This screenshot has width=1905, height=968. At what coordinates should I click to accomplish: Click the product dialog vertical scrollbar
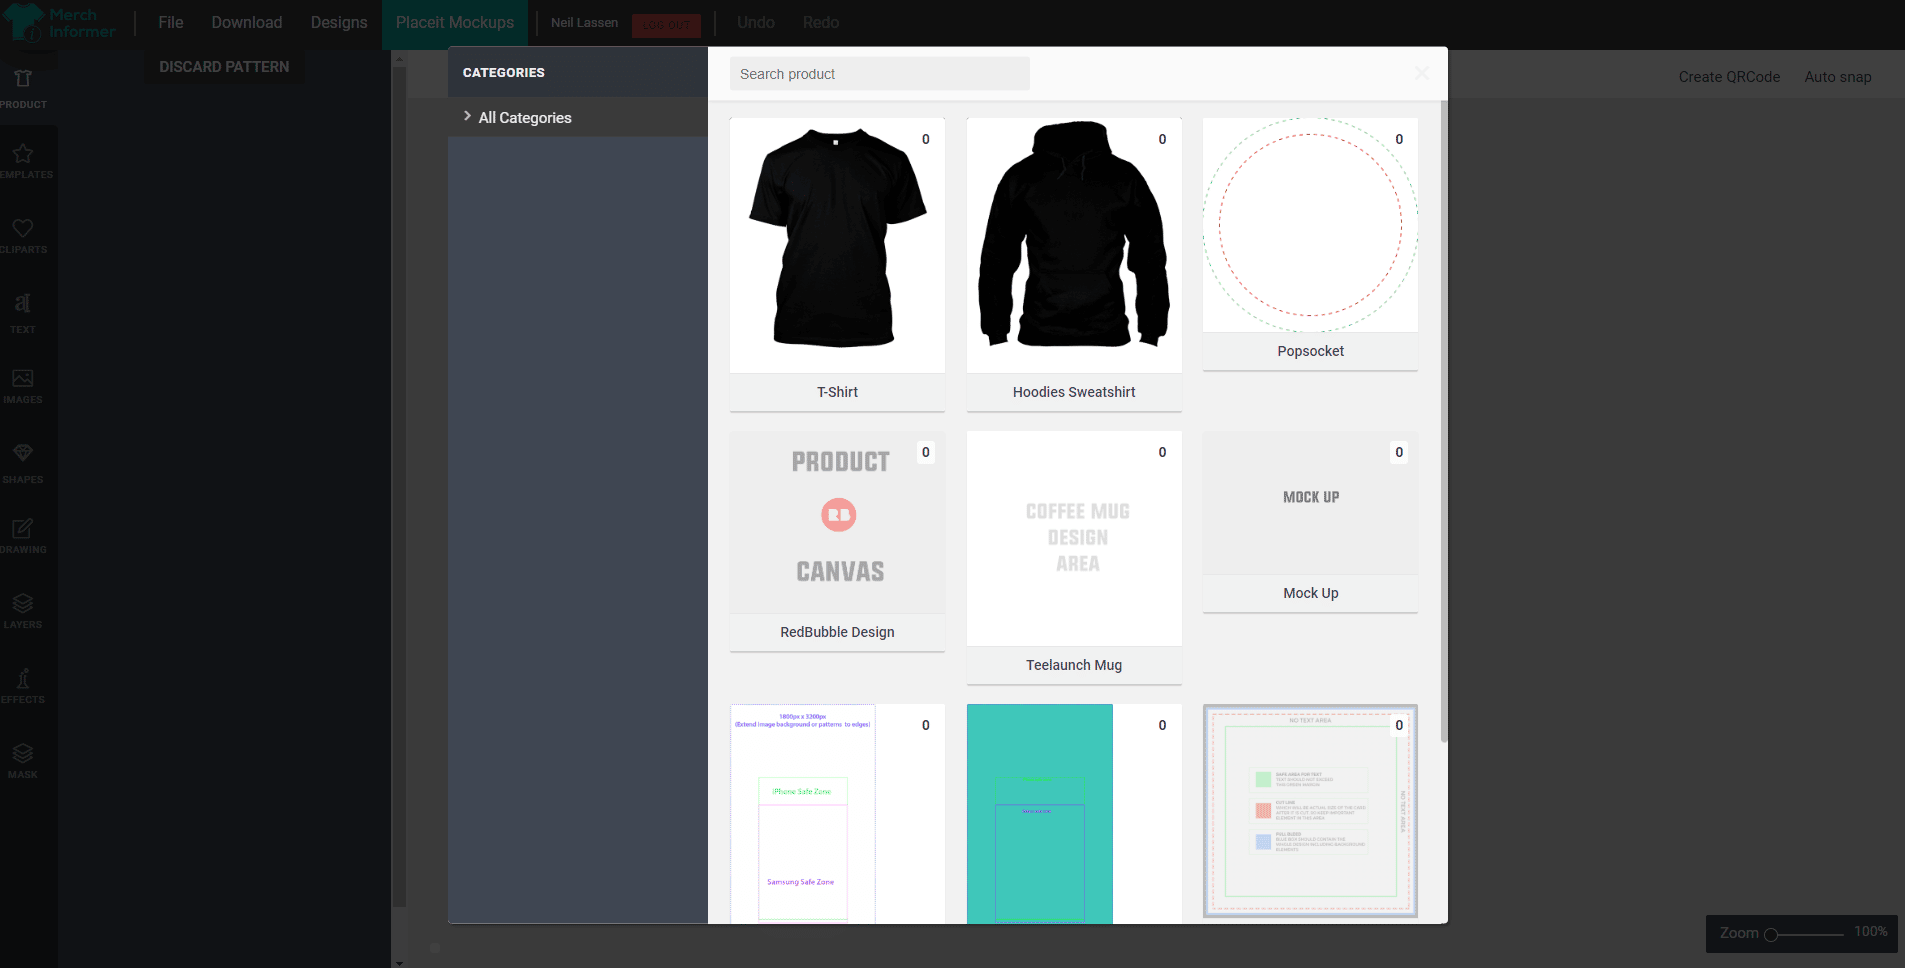[1444, 420]
